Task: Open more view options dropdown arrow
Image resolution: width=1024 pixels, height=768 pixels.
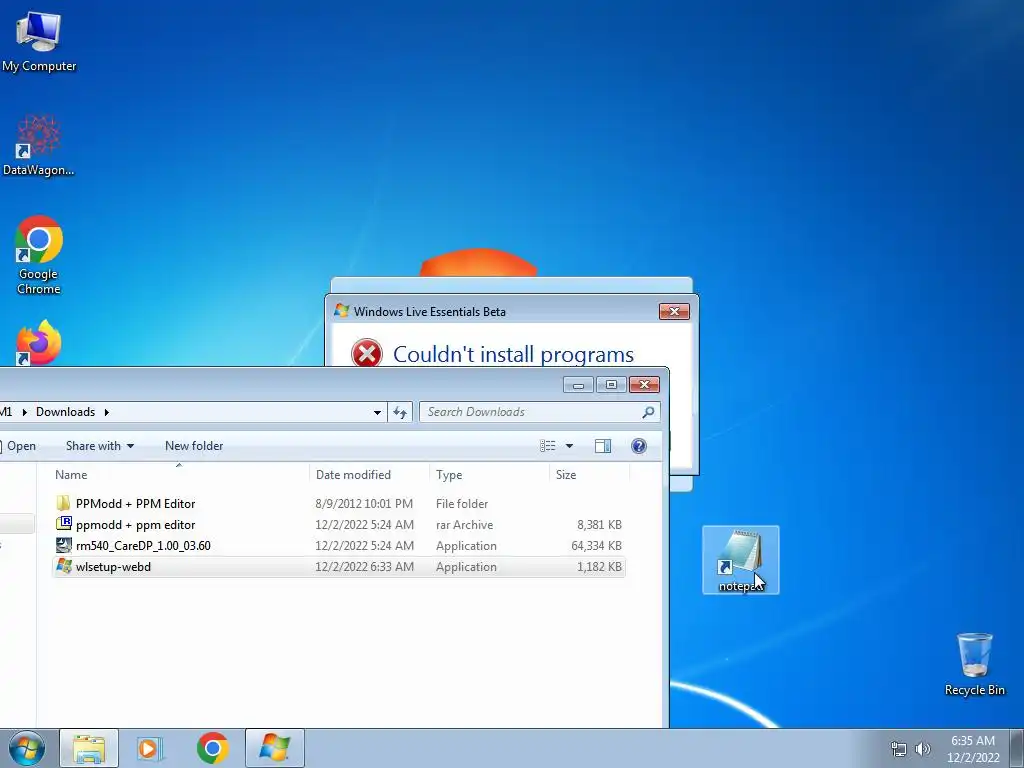Action: 569,446
